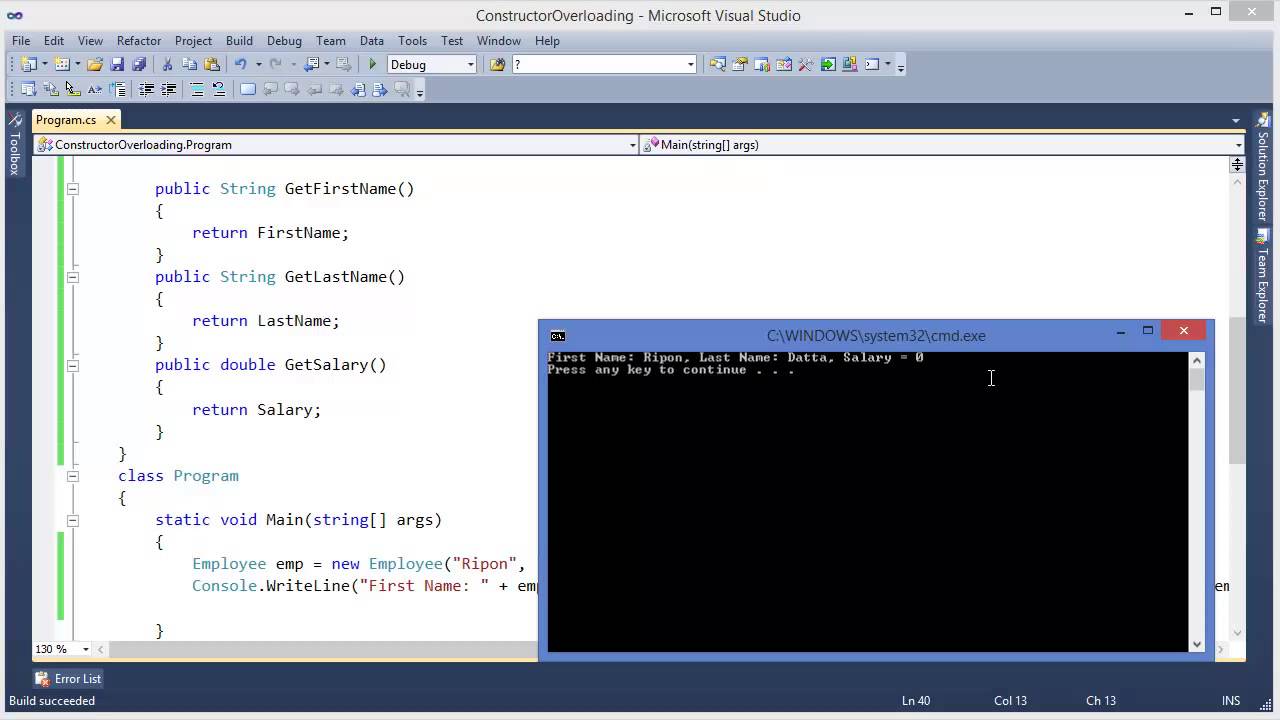1280x720 pixels.
Task: Expand the Toolbox side tab
Action: pos(15,146)
